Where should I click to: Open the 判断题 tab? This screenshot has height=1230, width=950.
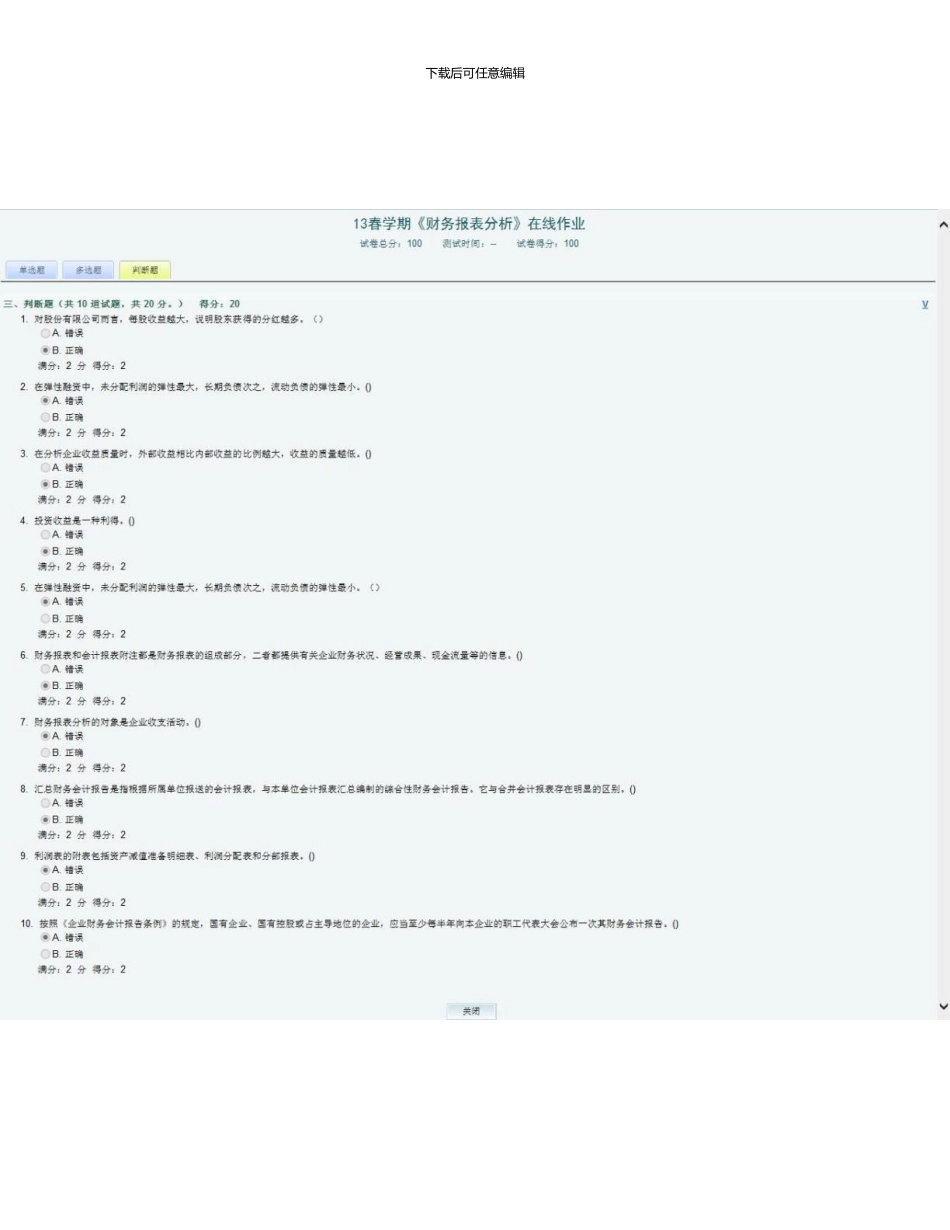(145, 270)
